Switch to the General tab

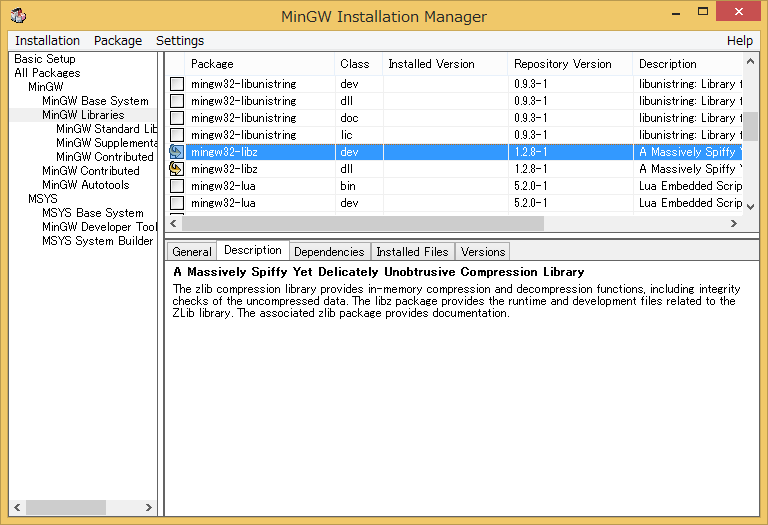click(x=192, y=252)
